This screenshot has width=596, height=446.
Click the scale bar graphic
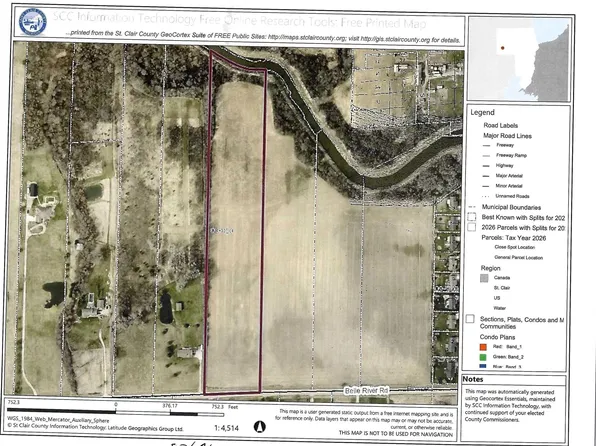[115, 412]
